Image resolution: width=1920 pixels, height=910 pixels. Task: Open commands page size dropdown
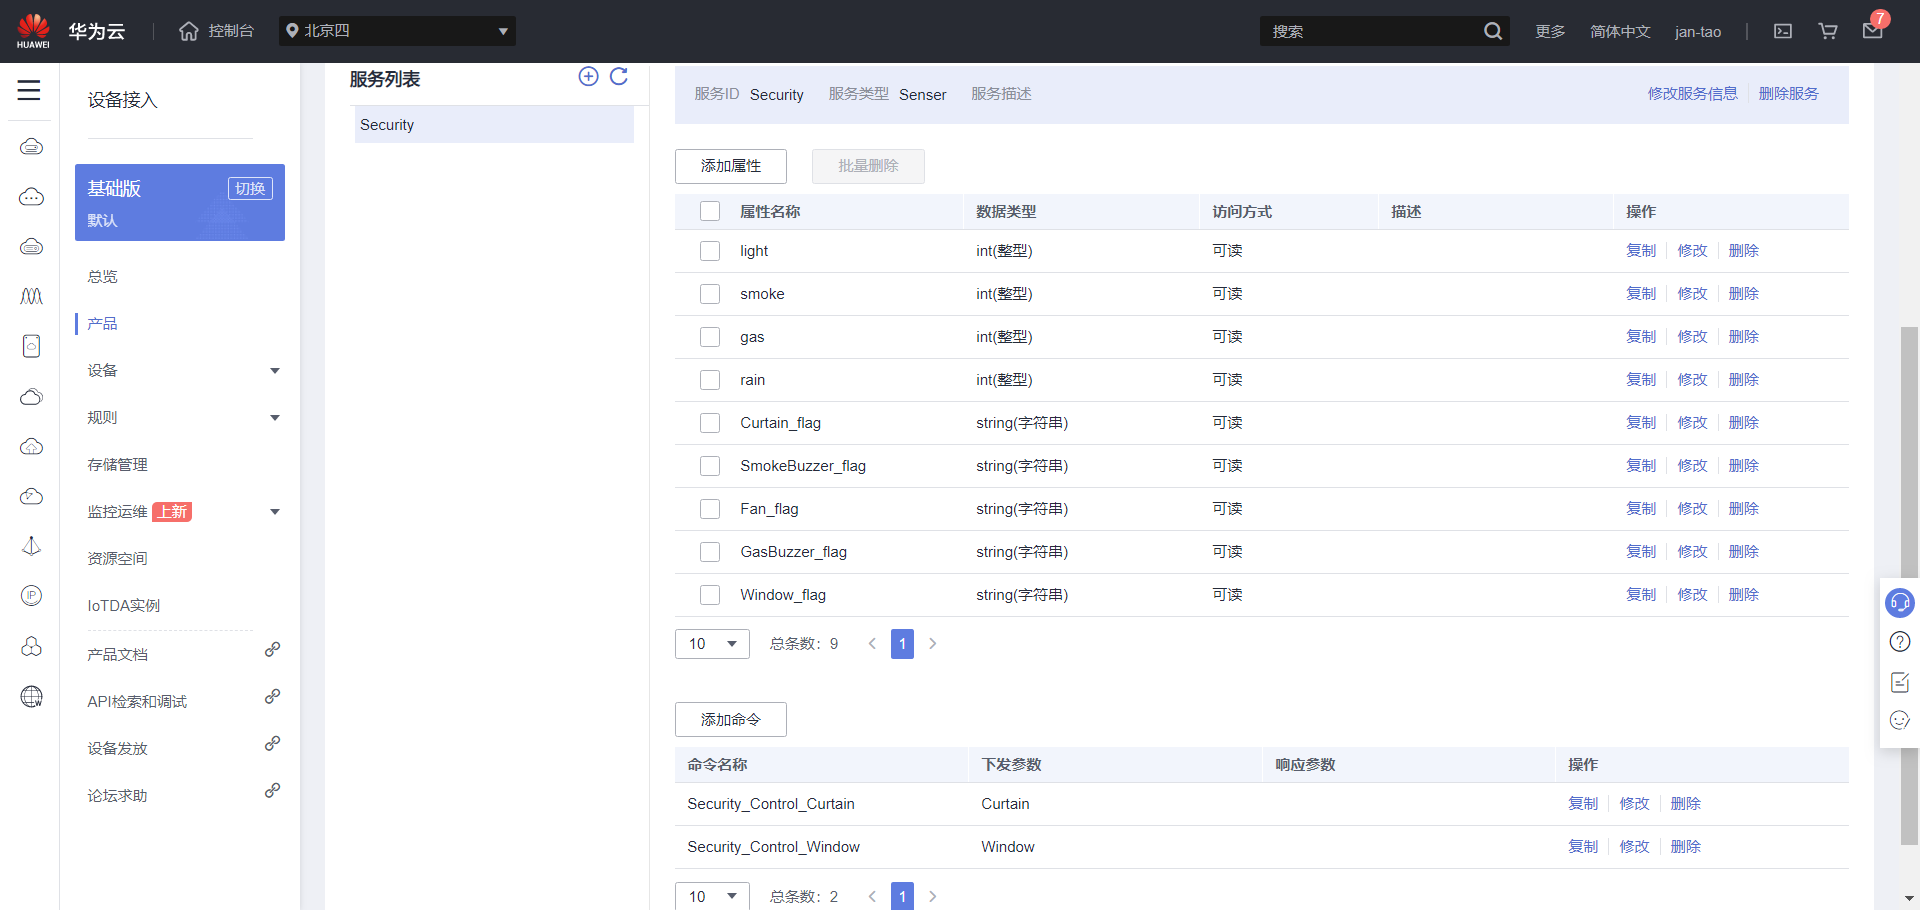tap(712, 896)
